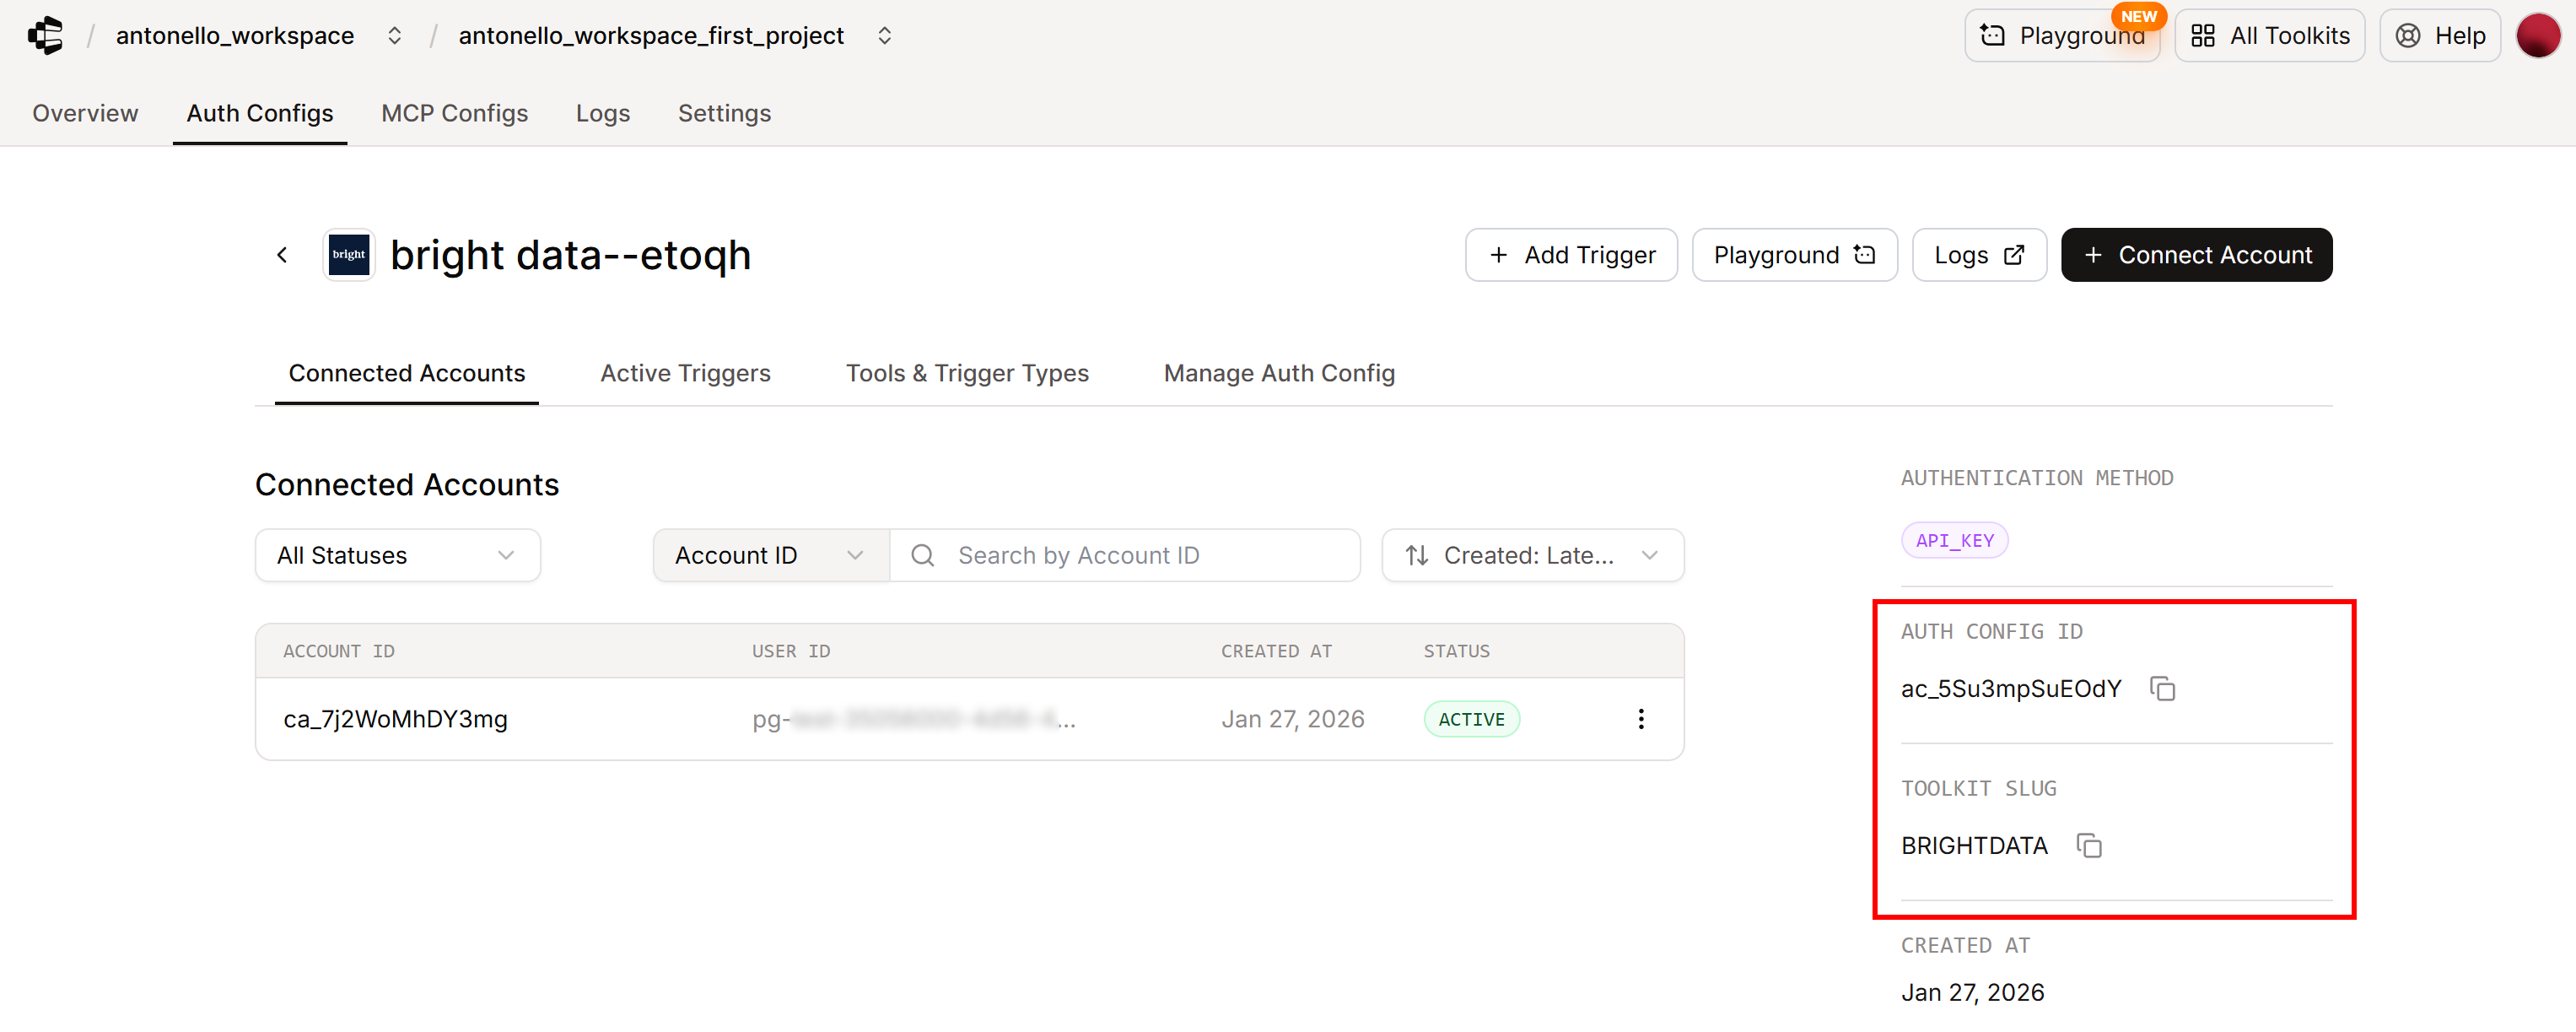
Task: Click the Connect Account button
Action: tap(2196, 254)
